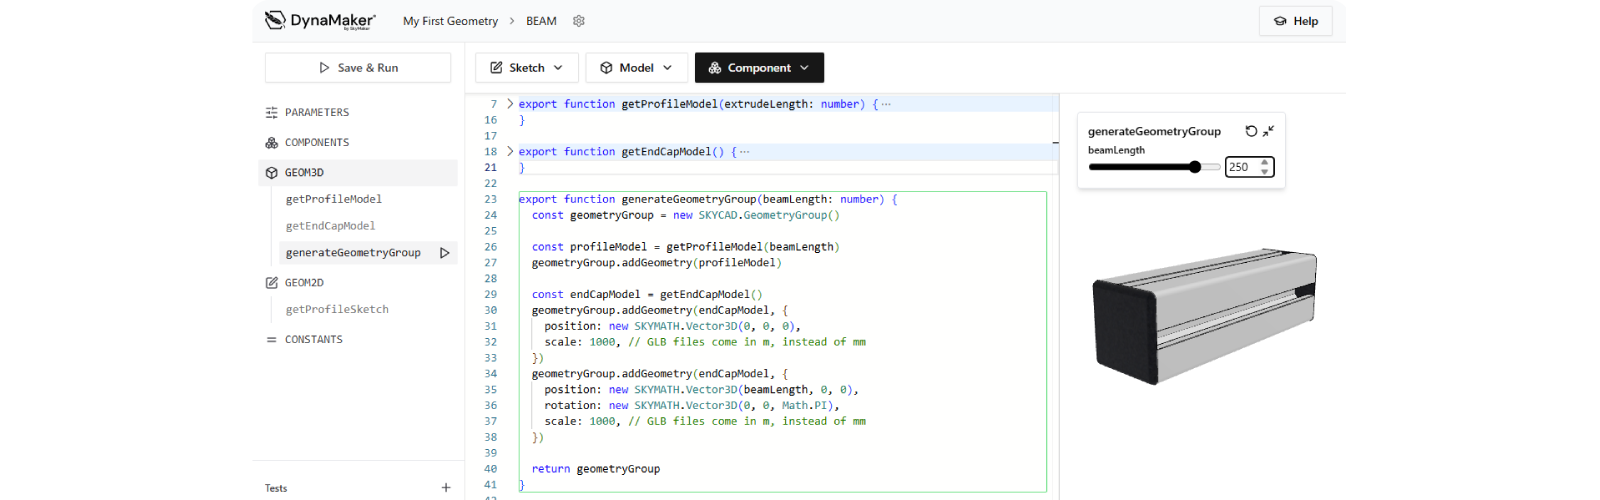Open the Model dropdown menu
This screenshot has width=1600, height=500.
click(636, 68)
